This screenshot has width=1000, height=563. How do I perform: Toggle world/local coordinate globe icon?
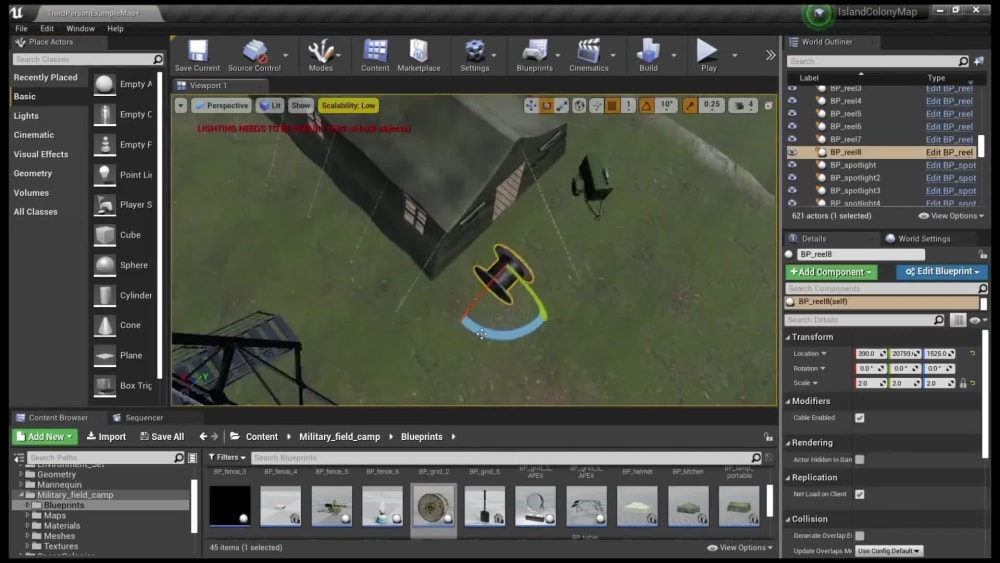[579, 105]
